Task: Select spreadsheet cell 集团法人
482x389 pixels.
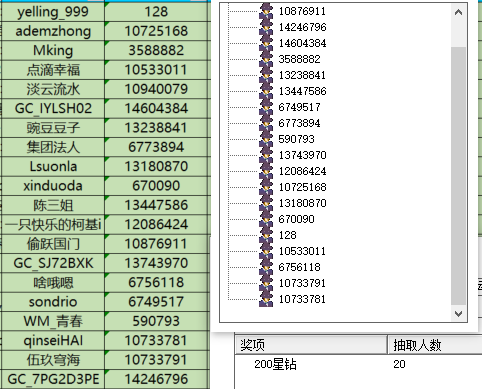Action: coord(53,147)
